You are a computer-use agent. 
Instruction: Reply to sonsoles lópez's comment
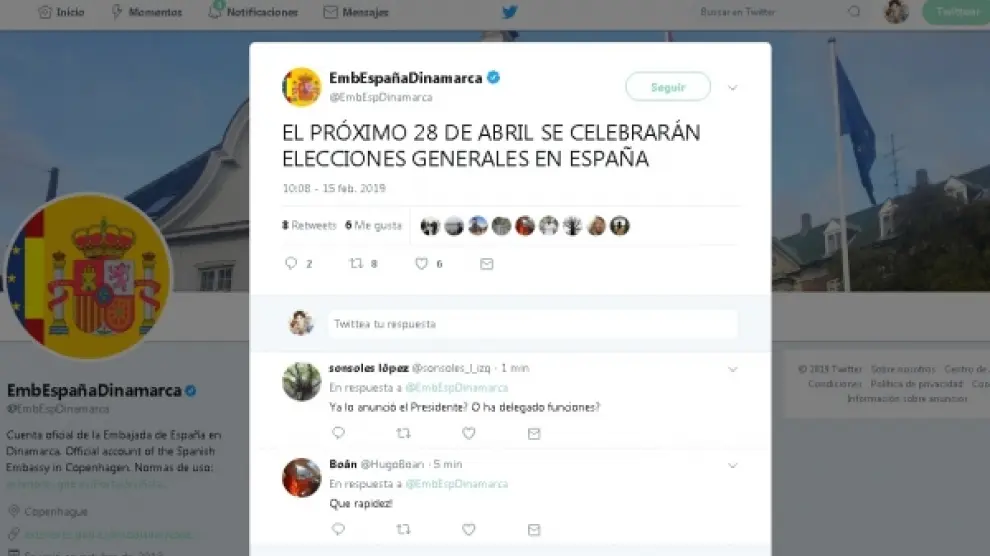pyautogui.click(x=338, y=433)
